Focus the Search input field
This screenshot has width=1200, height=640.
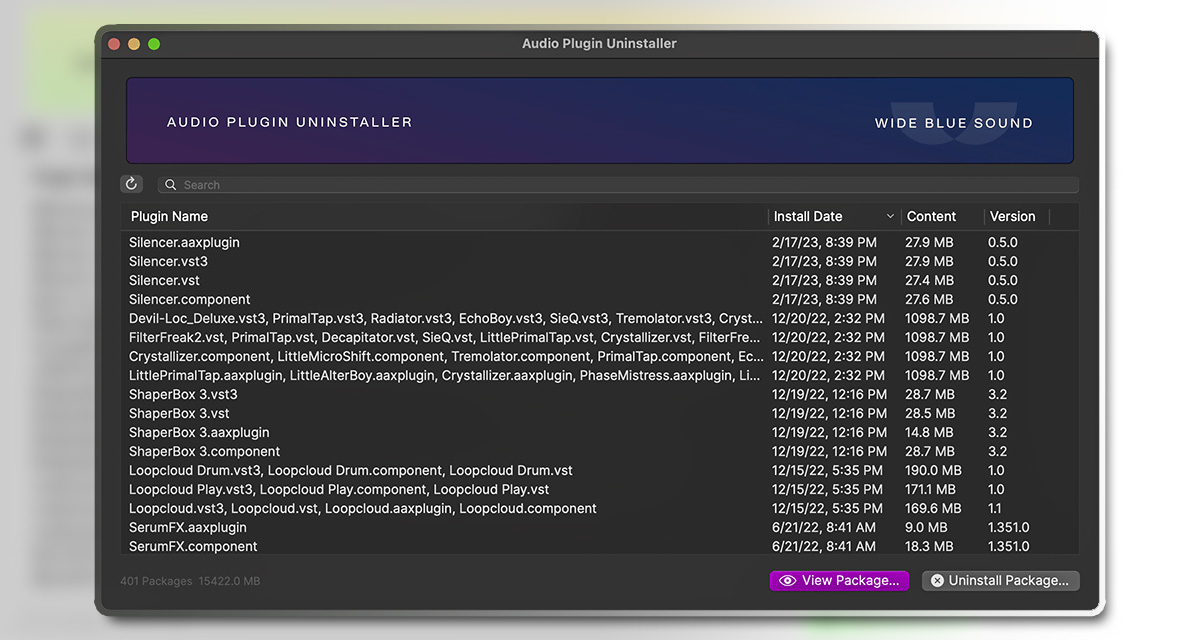[620, 185]
